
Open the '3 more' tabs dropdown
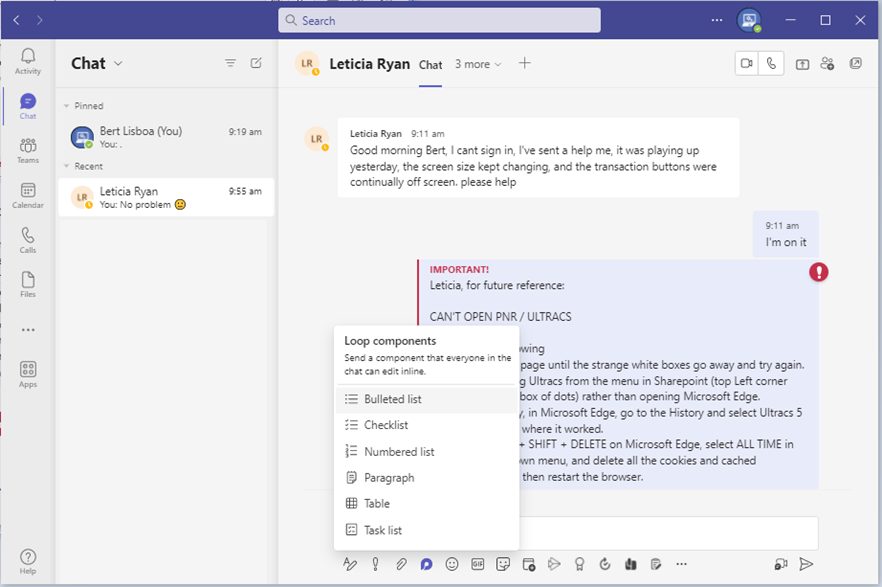click(x=478, y=64)
